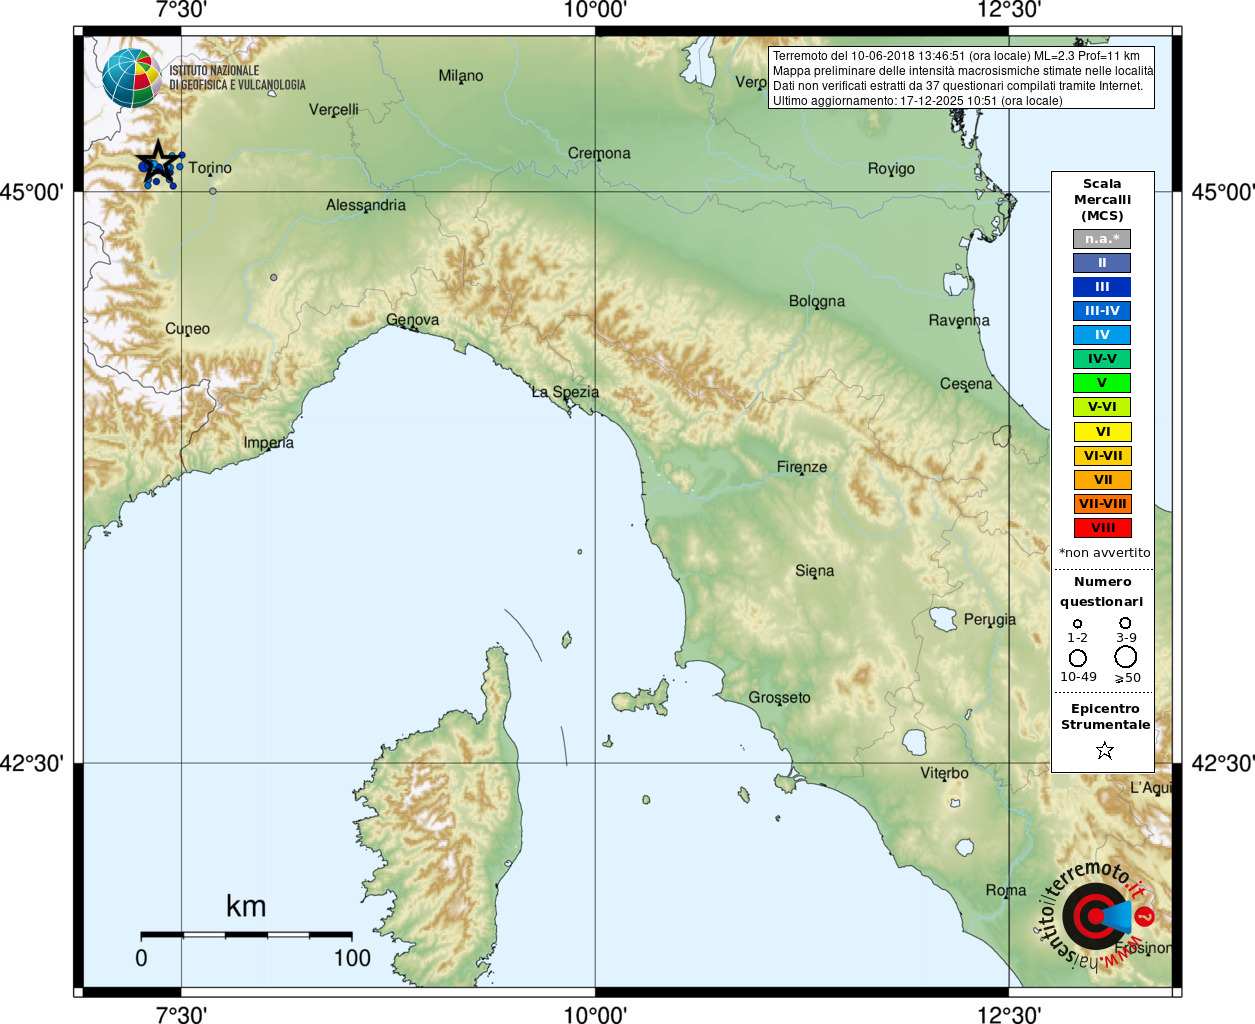Click the Cremona city label
The image size is (1255, 1024).
(x=599, y=153)
